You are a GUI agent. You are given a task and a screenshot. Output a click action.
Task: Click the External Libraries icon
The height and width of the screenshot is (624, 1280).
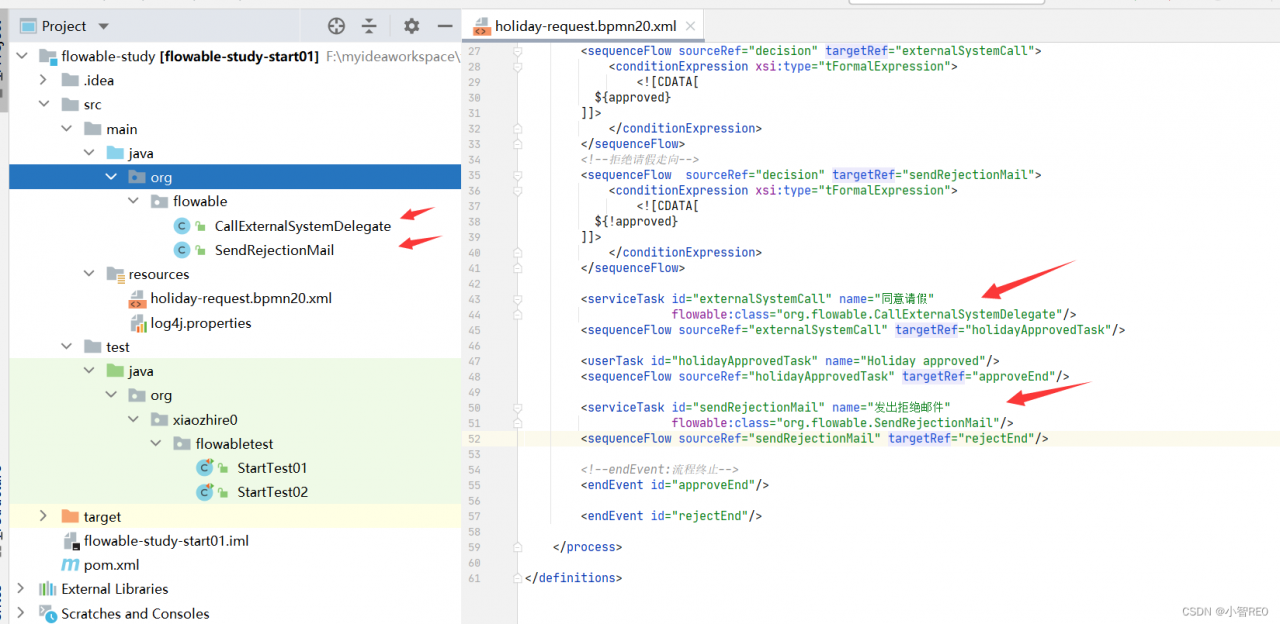47,589
